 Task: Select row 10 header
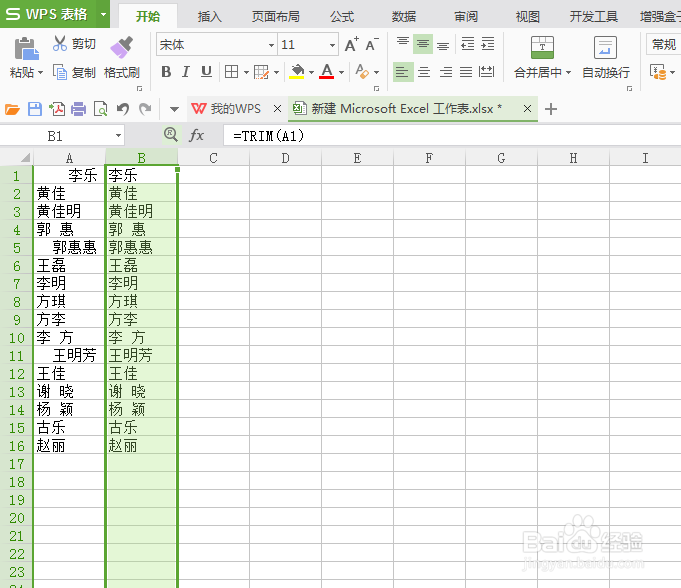pyautogui.click(x=17, y=337)
